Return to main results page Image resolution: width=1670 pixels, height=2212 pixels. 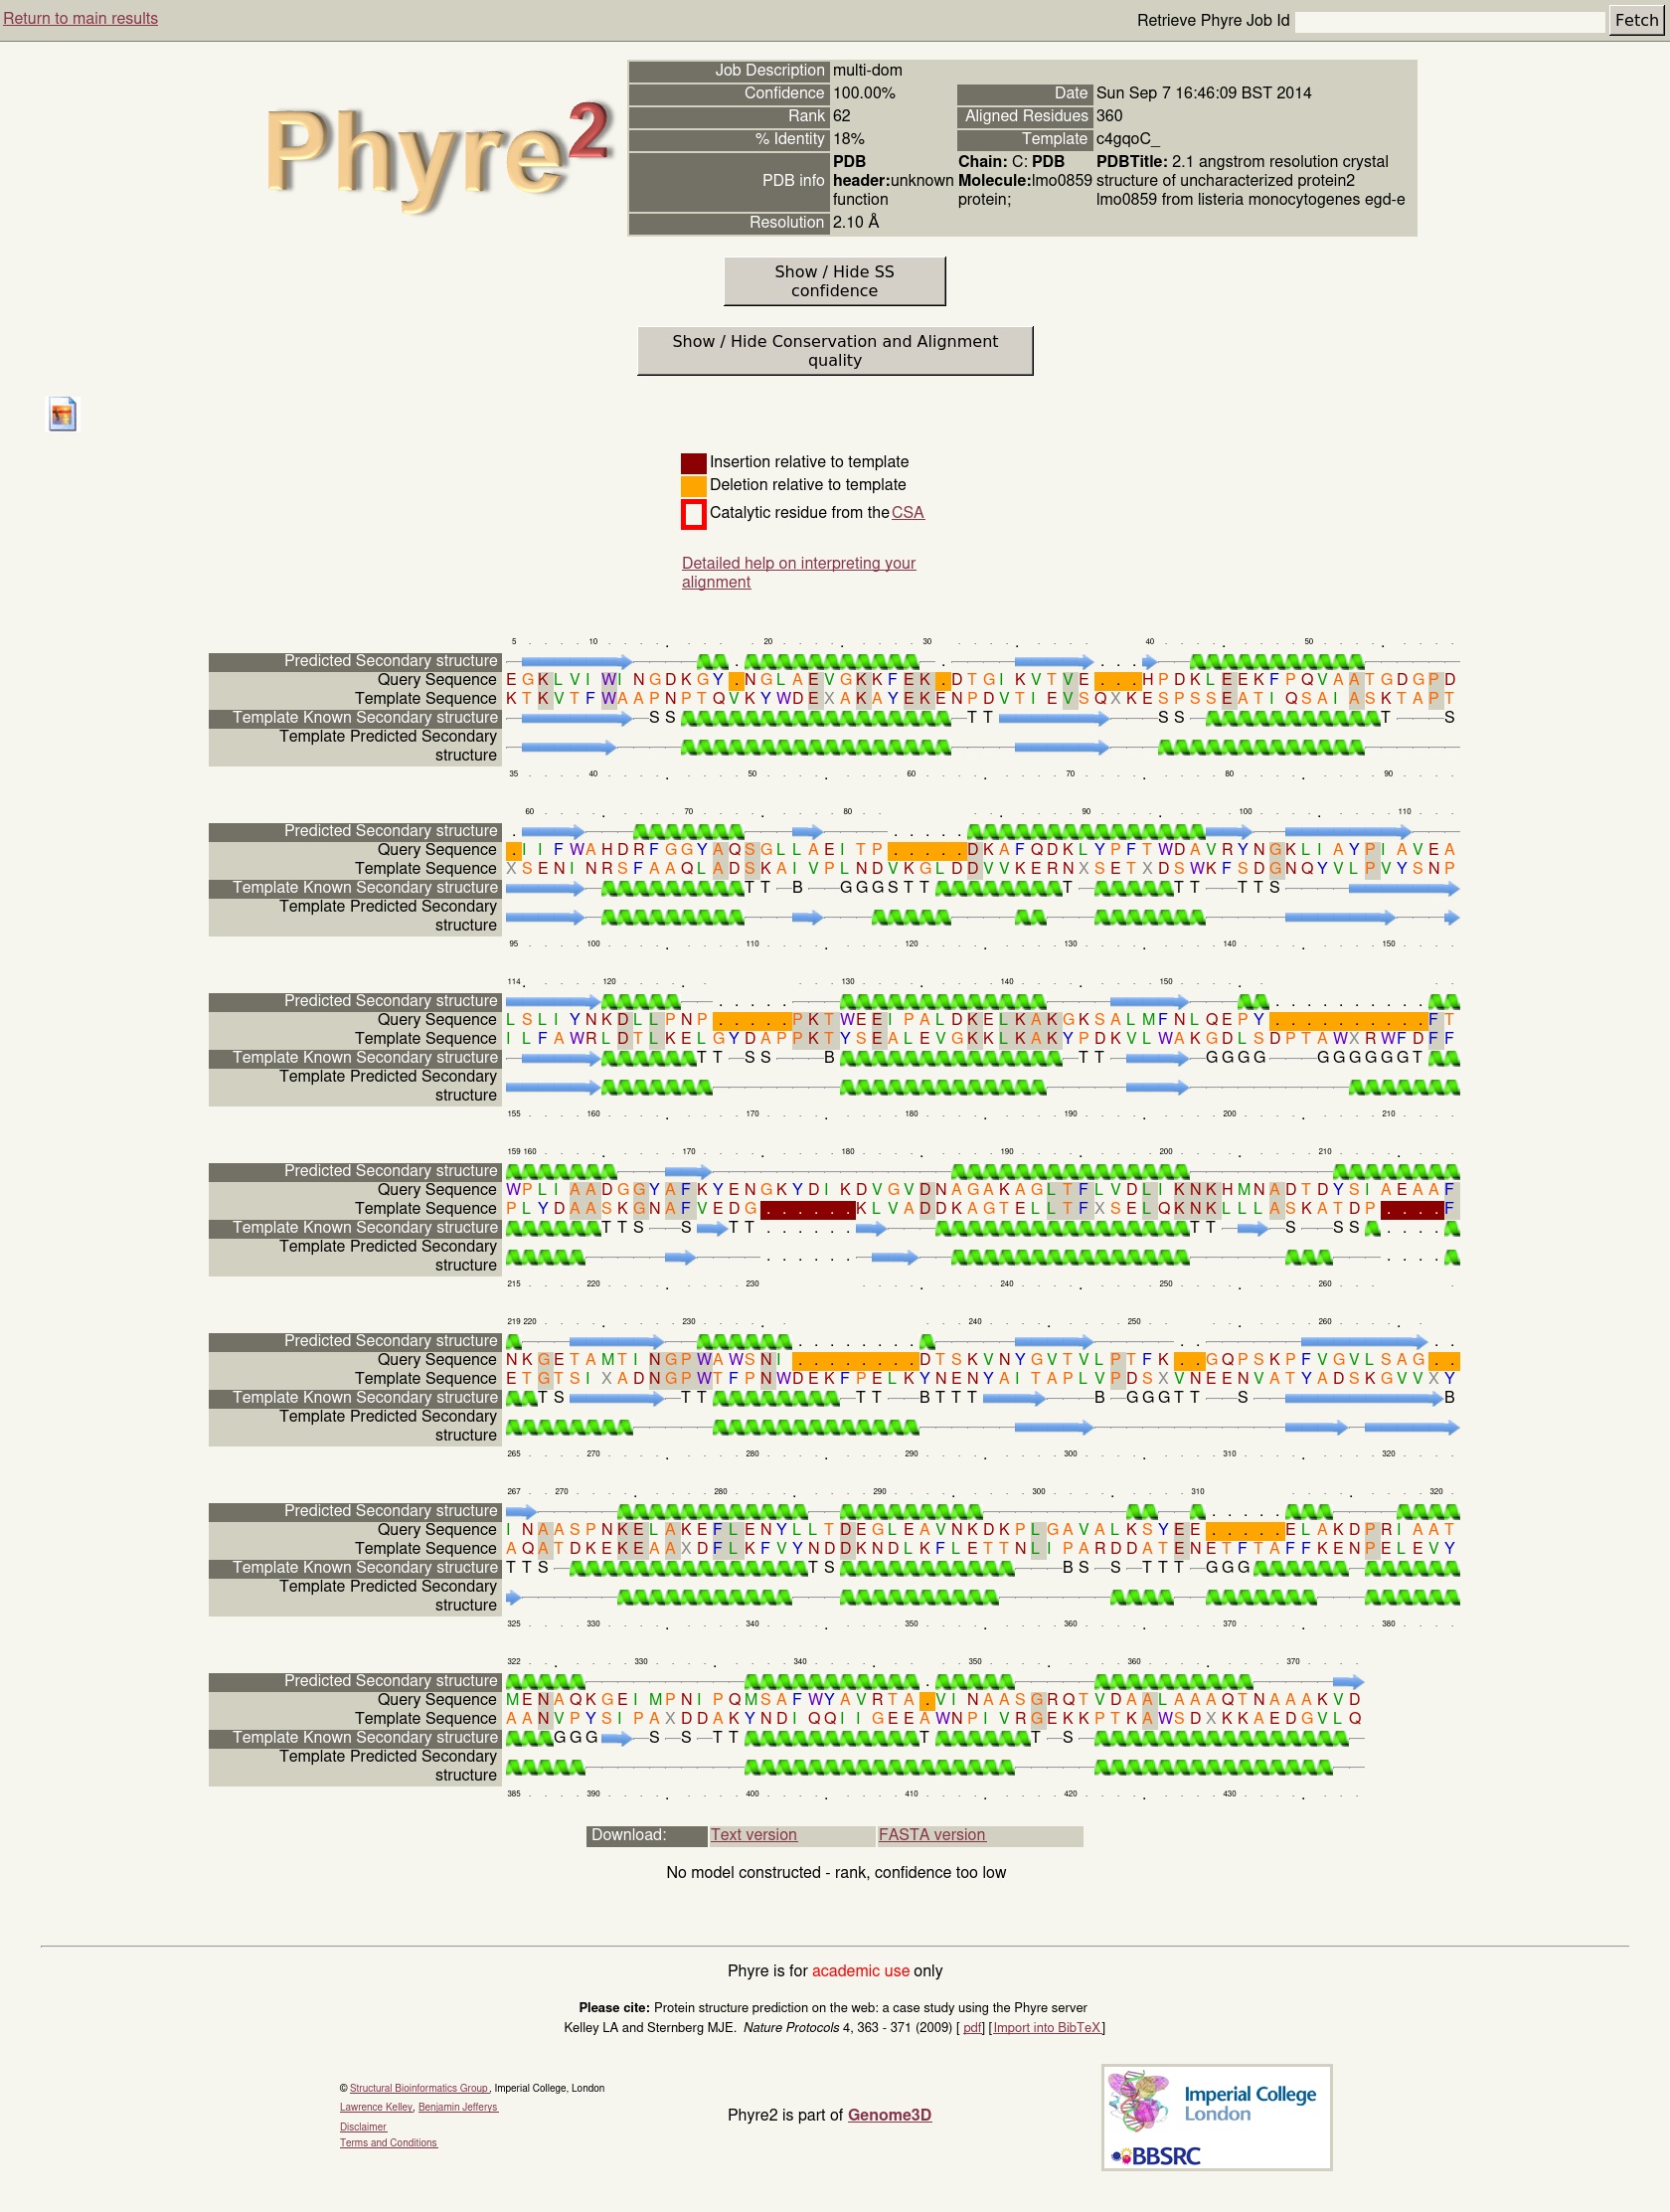click(x=80, y=19)
